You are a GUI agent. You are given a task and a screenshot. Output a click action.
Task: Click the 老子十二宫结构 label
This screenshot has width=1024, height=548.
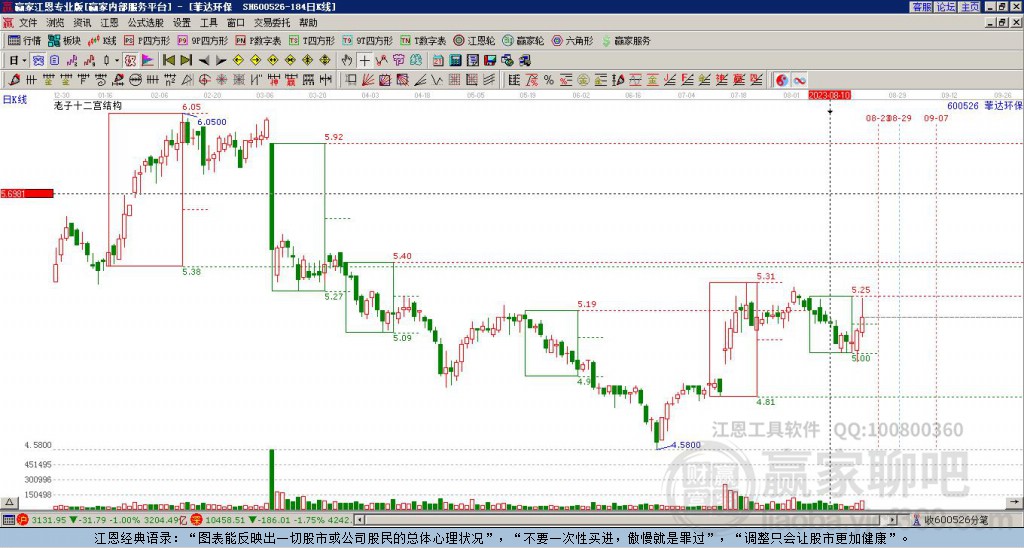pos(88,105)
